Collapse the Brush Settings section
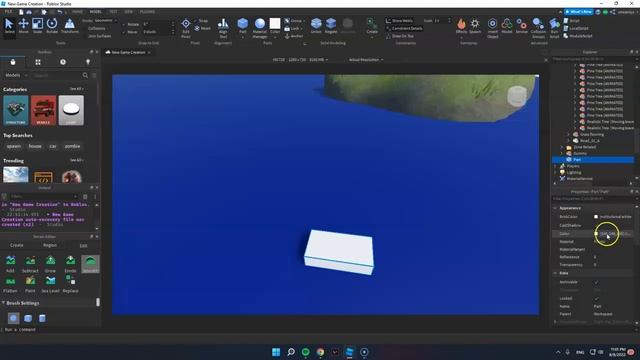The width and height of the screenshot is (640, 360). click(3, 303)
